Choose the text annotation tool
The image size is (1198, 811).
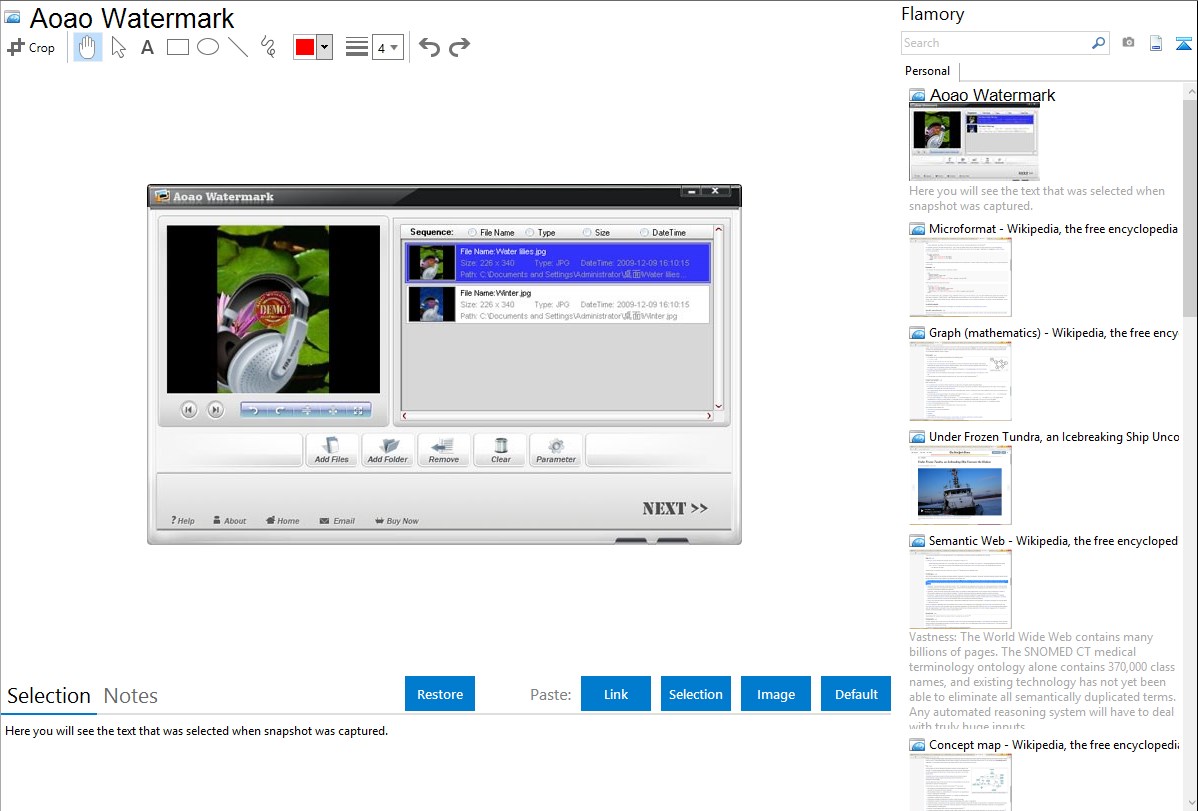(x=147, y=47)
